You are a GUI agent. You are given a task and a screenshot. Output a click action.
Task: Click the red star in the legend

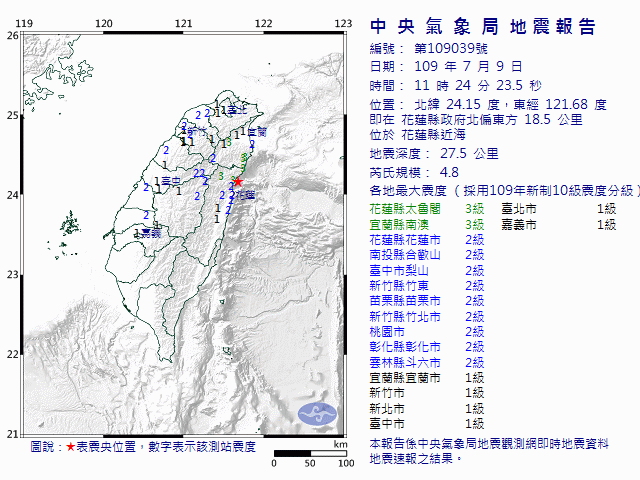coord(71,447)
